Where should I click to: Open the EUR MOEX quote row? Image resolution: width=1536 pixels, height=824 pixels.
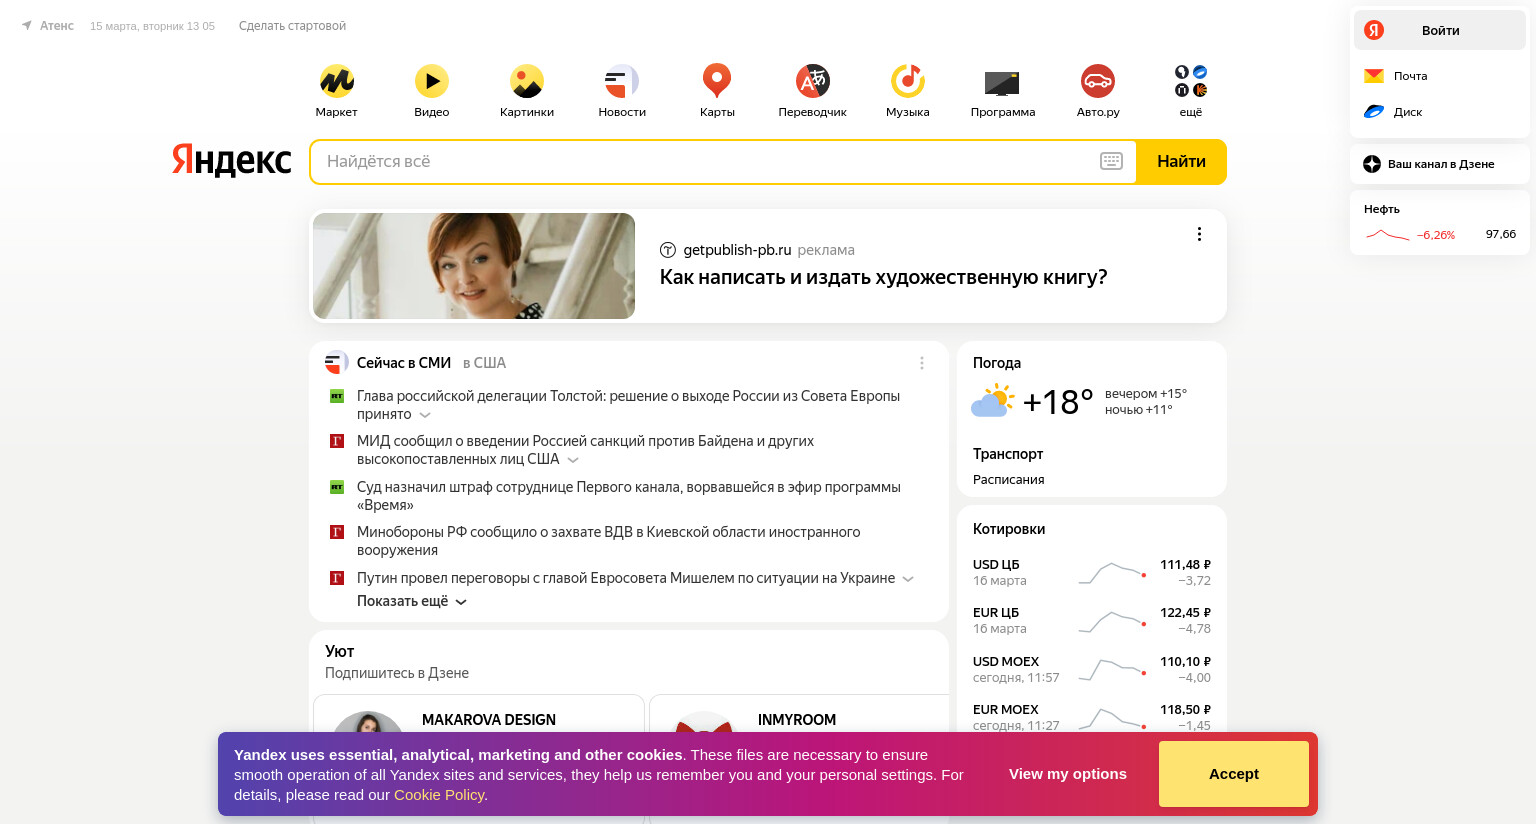1092,717
